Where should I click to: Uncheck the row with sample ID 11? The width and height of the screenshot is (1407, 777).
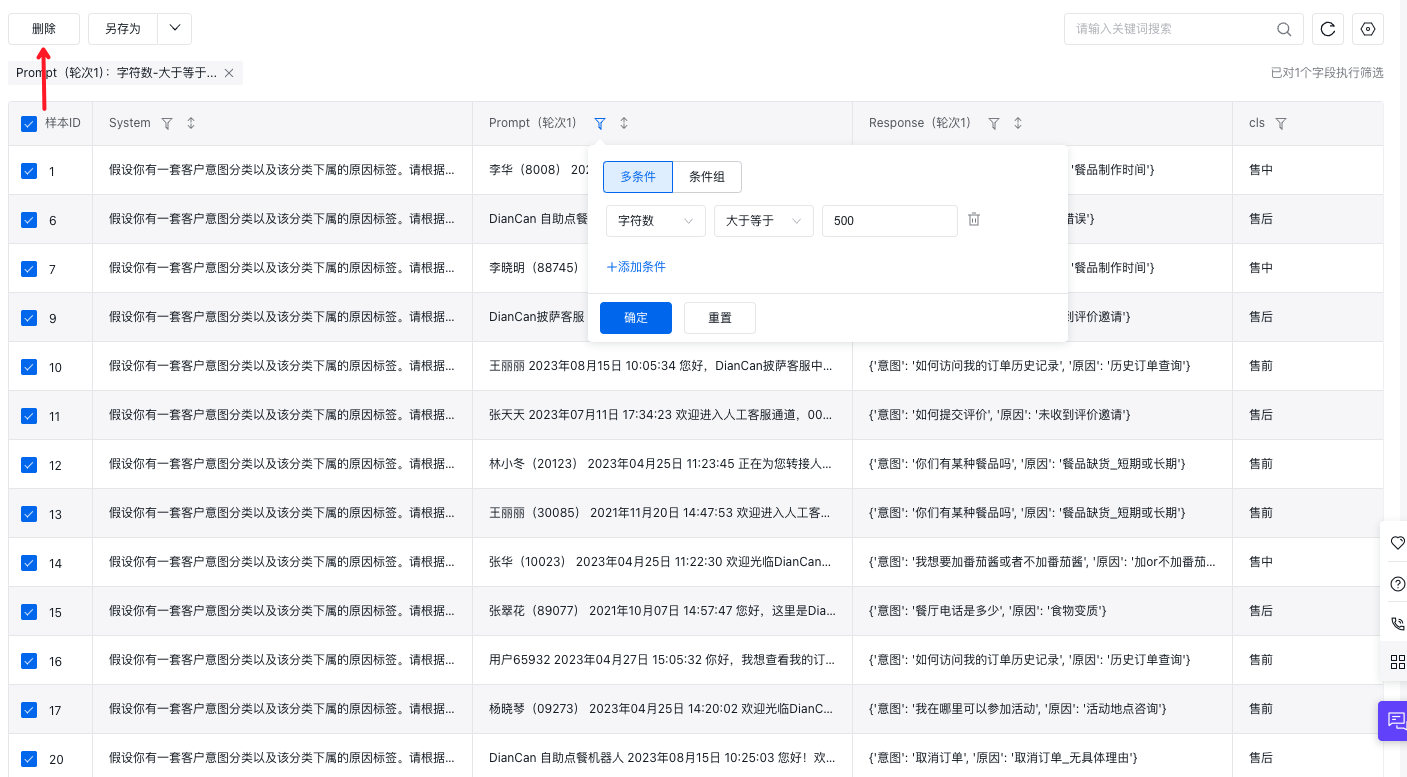point(29,416)
